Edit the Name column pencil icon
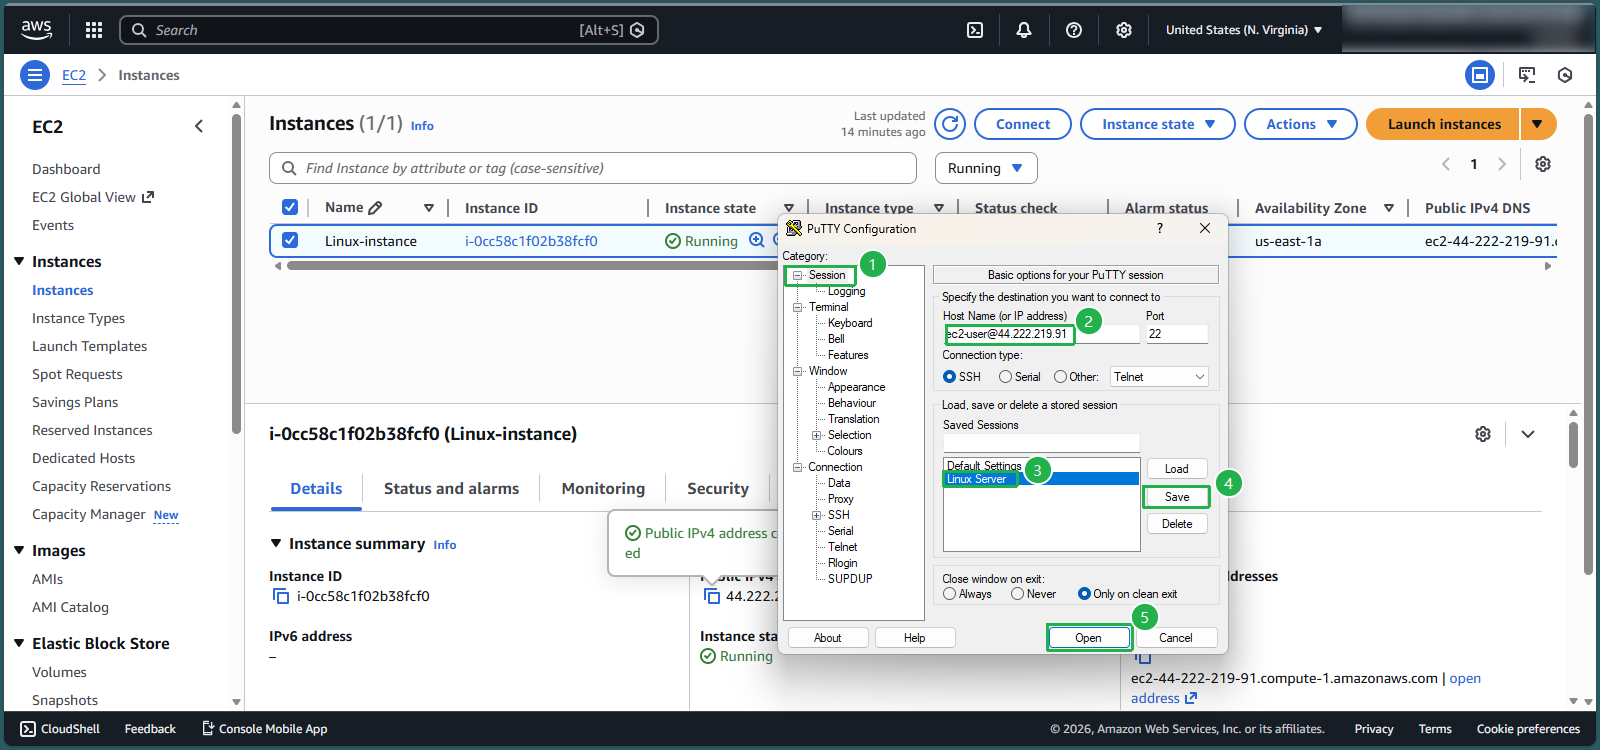The height and width of the screenshot is (750, 1600). (375, 208)
